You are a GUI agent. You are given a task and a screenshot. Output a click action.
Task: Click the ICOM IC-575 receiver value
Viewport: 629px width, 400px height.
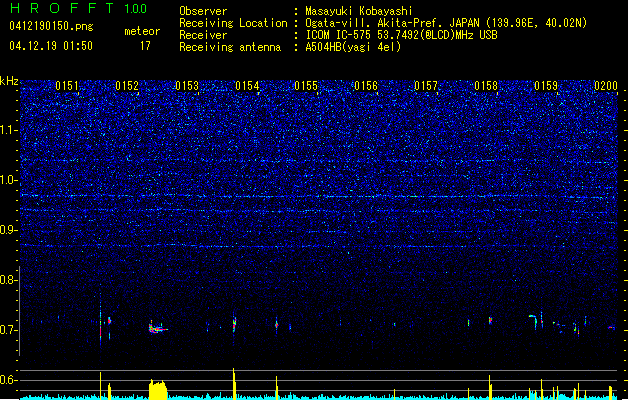point(401,35)
